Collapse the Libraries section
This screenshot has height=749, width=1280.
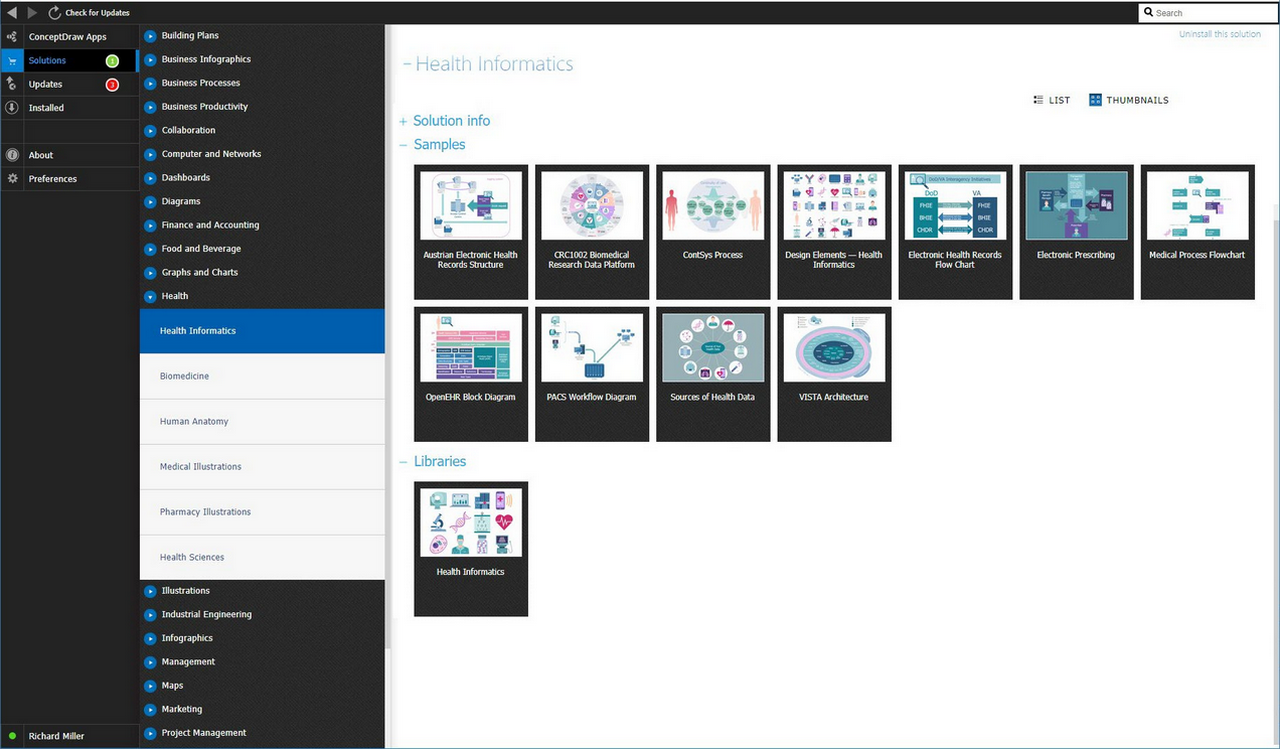(433, 462)
